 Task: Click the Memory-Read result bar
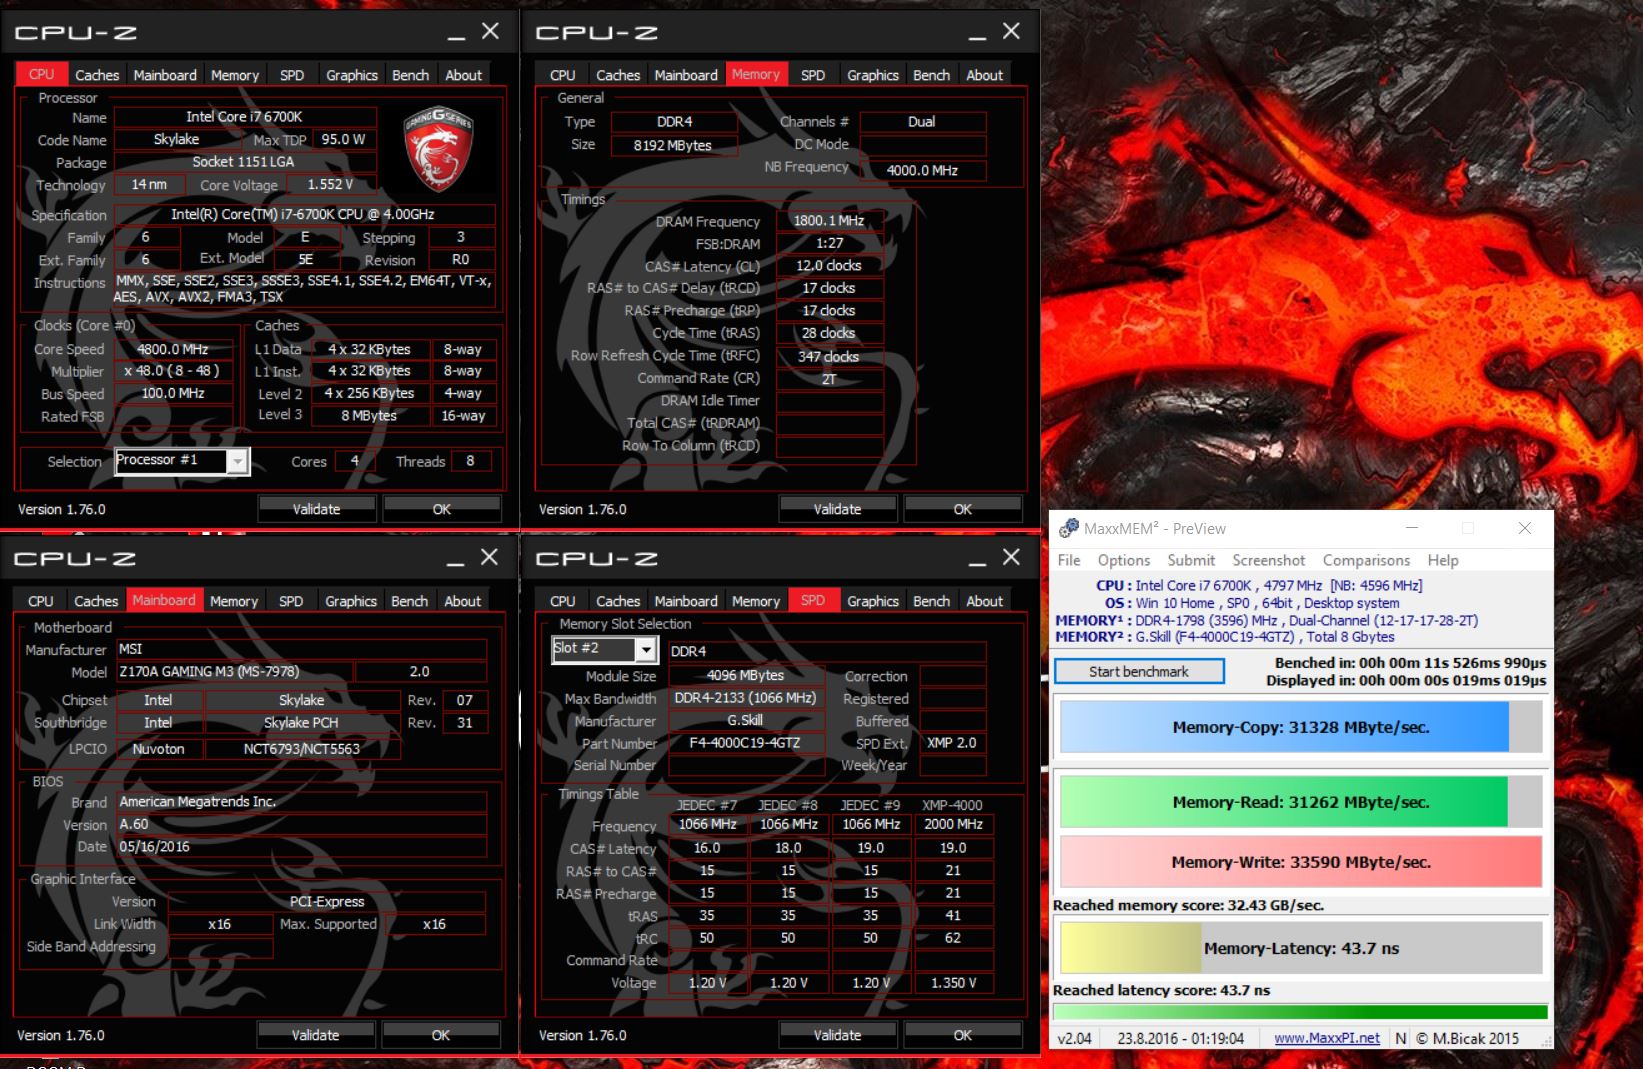1301,802
